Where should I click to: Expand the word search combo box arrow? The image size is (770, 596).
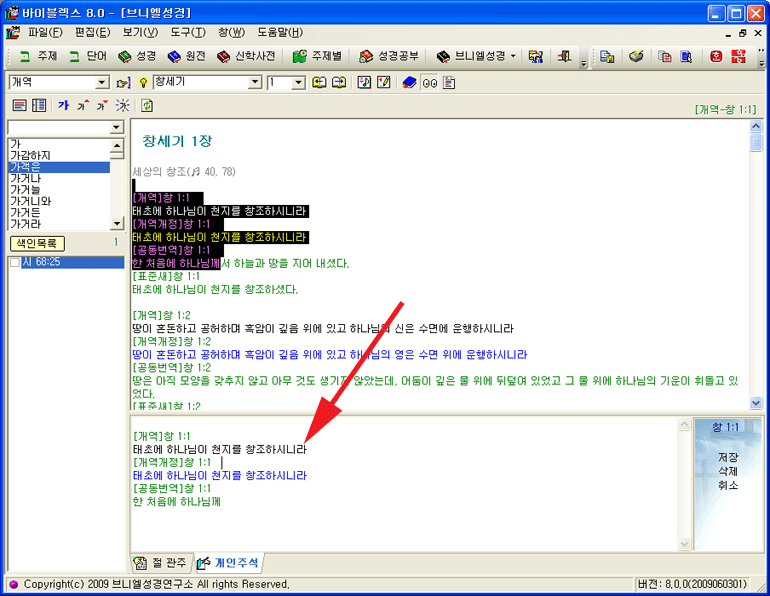[x=116, y=127]
